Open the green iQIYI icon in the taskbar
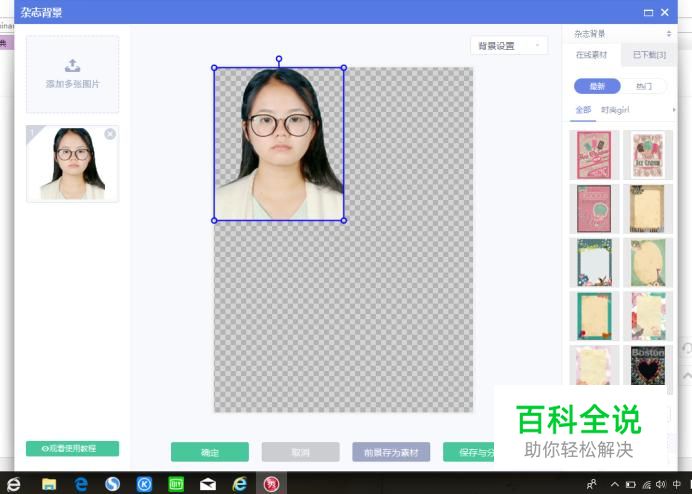Image resolution: width=692 pixels, height=494 pixels. click(x=176, y=484)
